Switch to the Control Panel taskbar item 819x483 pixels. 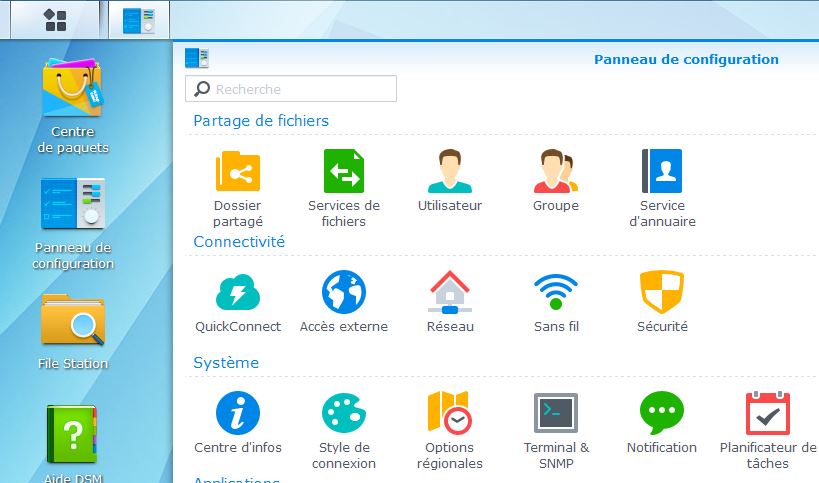tap(139, 20)
